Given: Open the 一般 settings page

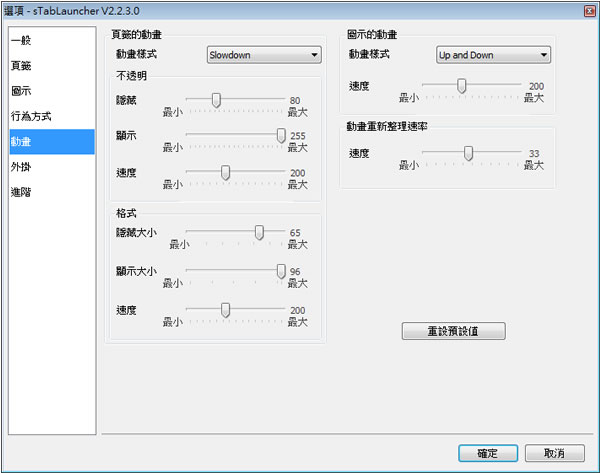Looking at the screenshot, I should [52, 40].
